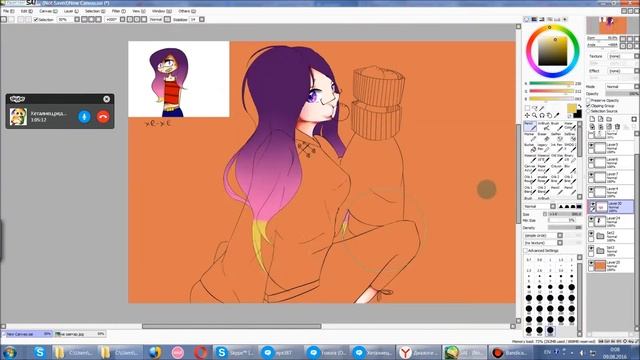Screen dimensions: 640x360
Task: Select the rectangular Selection tool
Action: 527,108
